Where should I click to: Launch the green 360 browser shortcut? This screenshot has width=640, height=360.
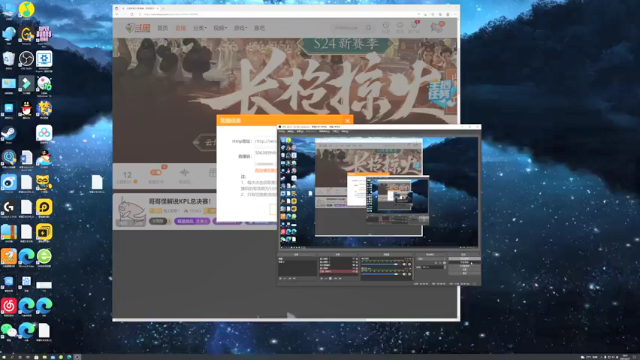tap(44, 256)
